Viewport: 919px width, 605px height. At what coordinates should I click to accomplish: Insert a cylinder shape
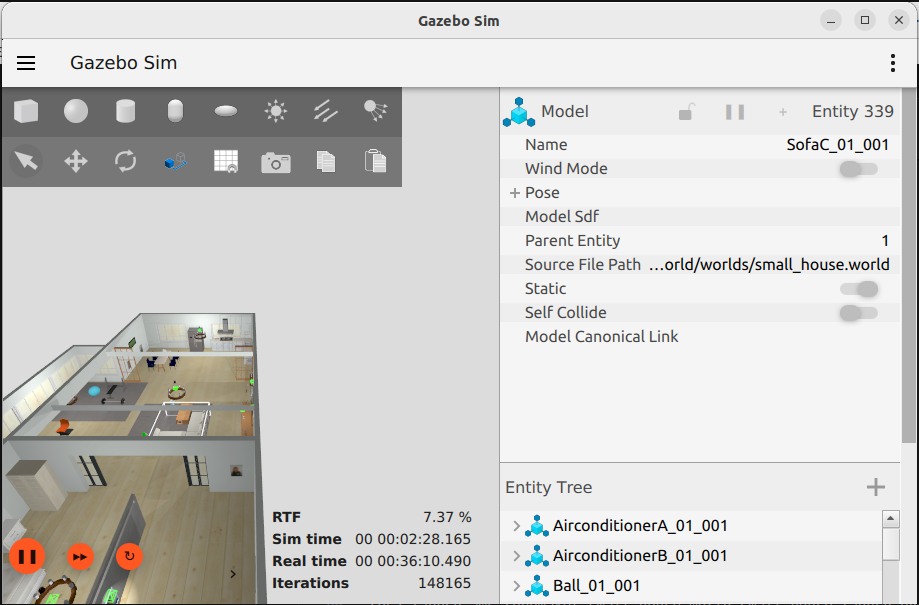click(126, 111)
